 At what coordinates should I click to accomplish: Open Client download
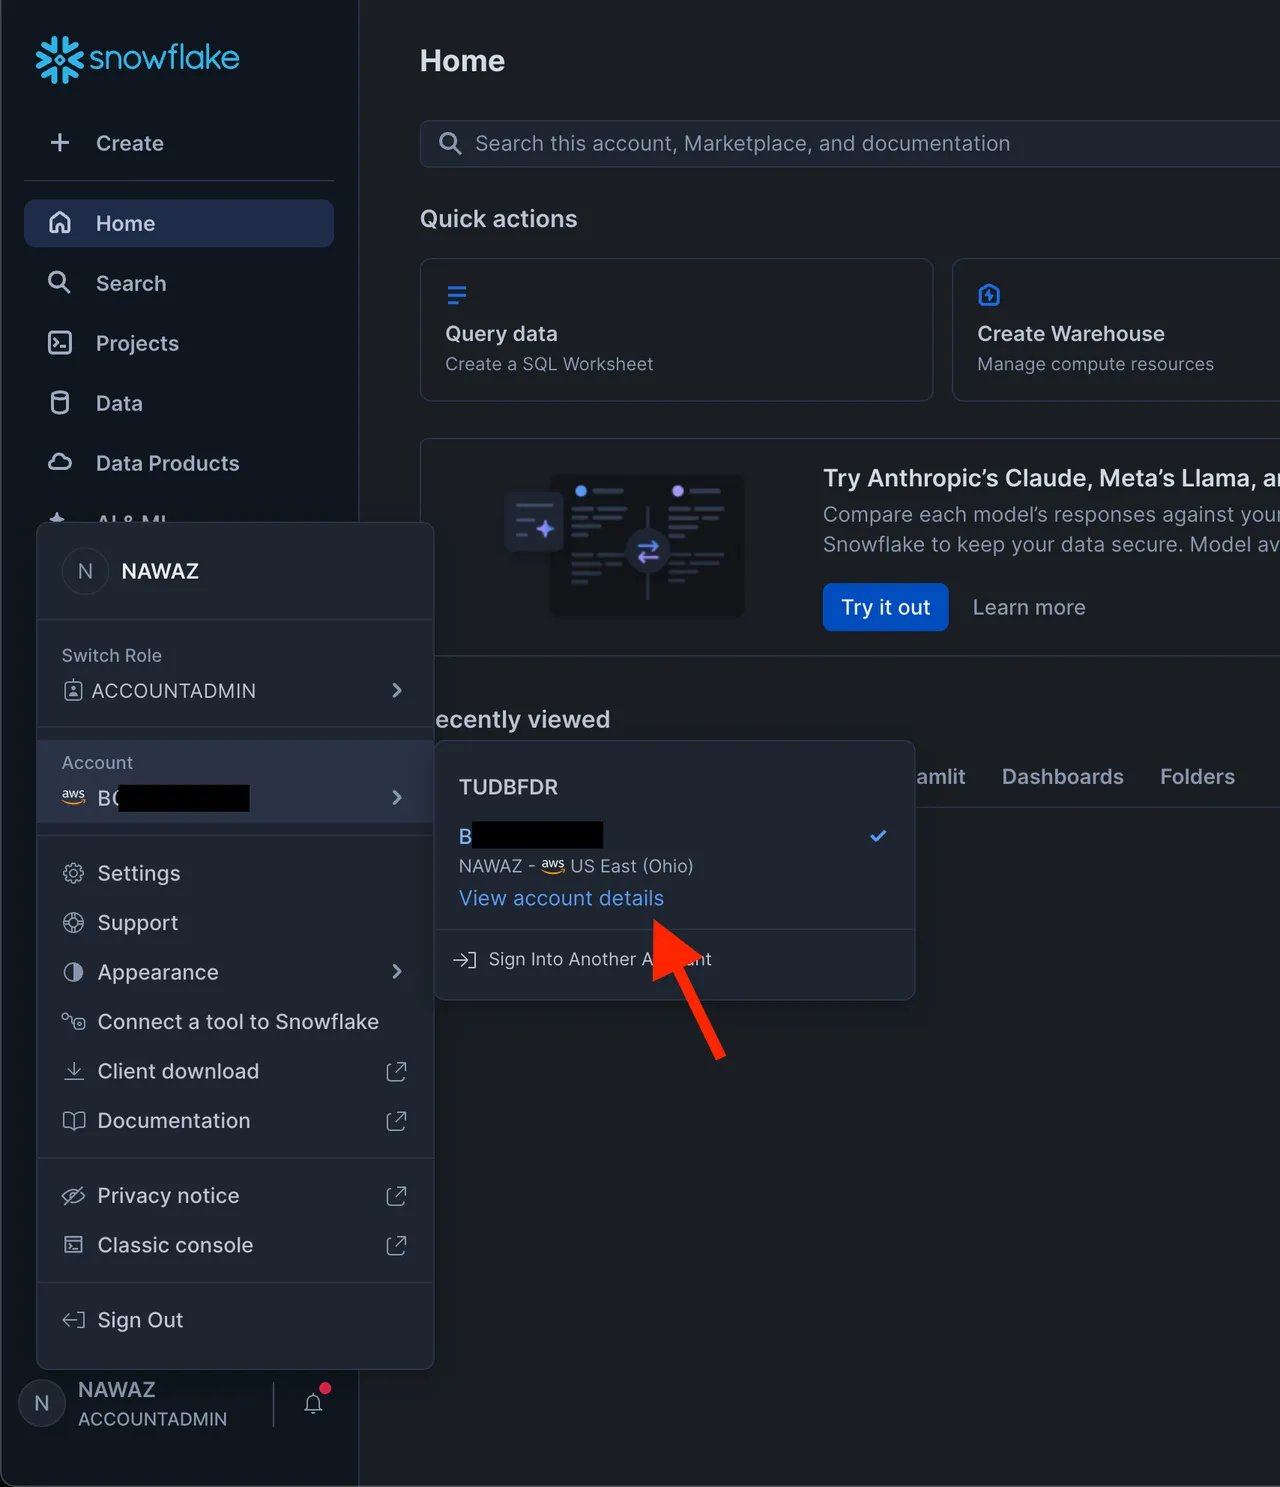[235, 1072]
